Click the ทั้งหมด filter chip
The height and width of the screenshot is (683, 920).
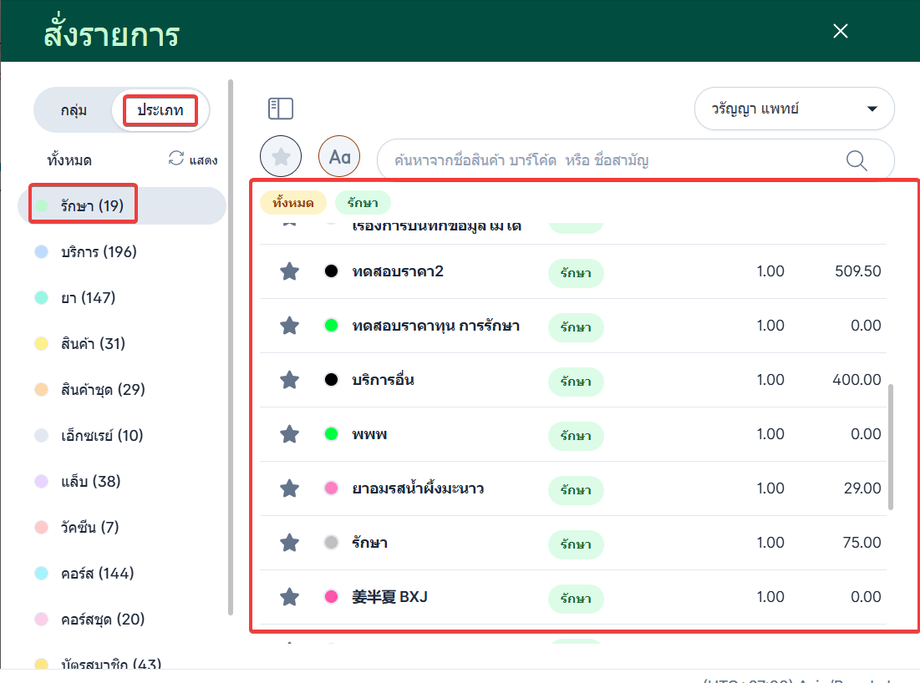coord(293,202)
